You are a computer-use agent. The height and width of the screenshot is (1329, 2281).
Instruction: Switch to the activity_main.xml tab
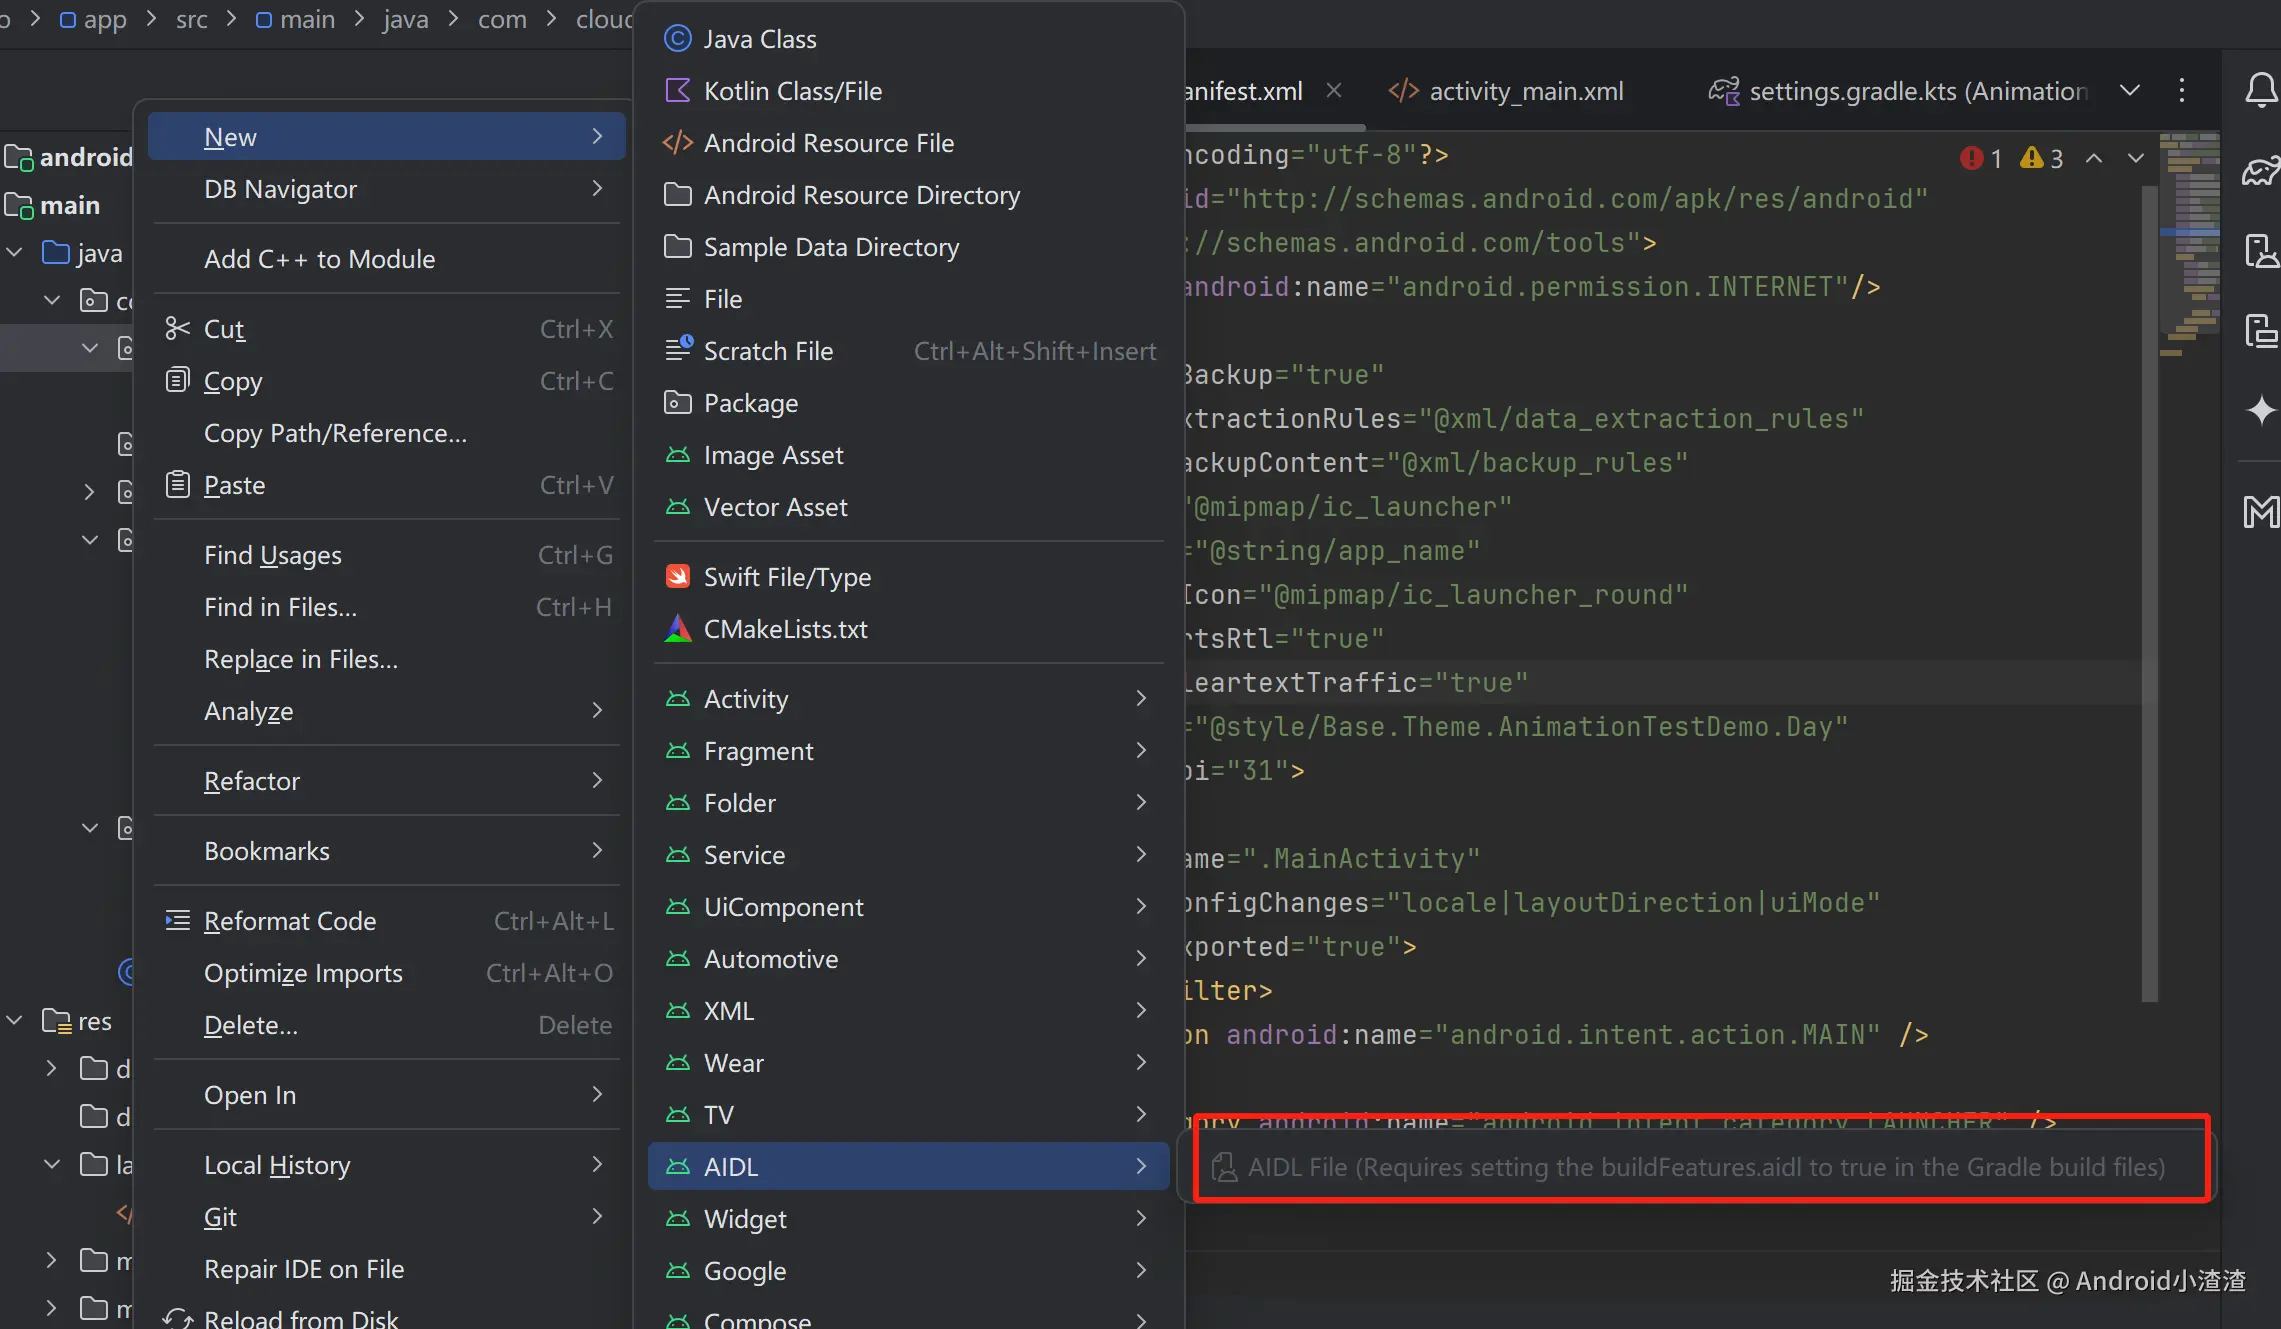coord(1525,91)
